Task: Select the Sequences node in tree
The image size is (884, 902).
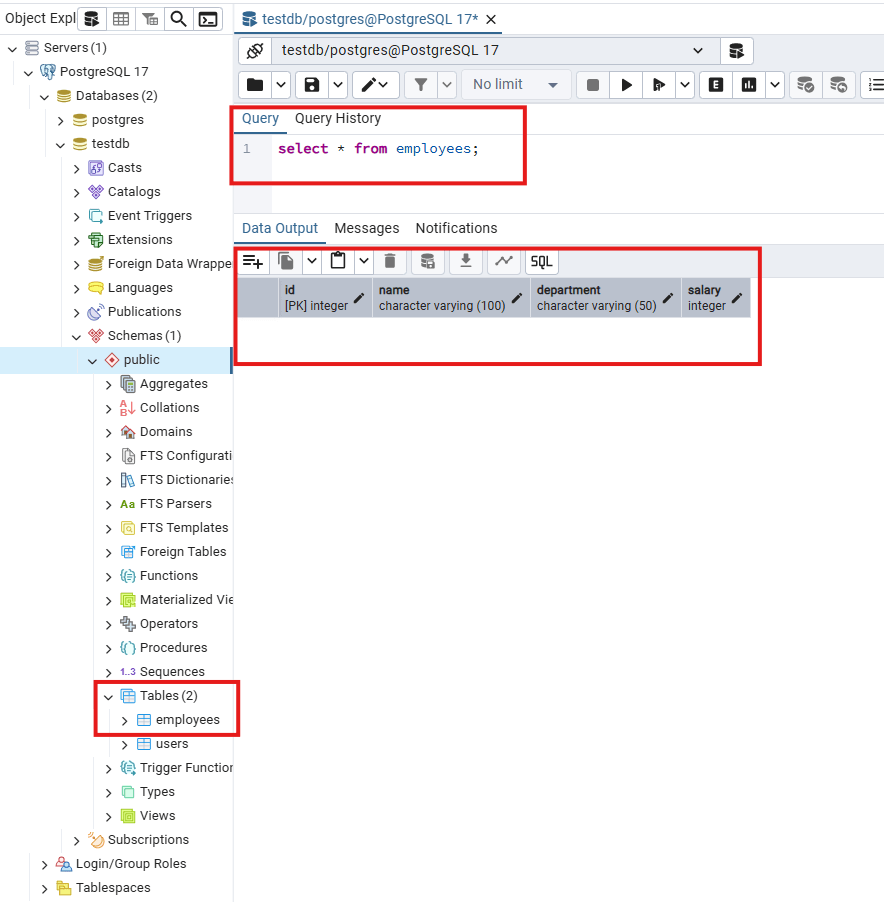Action: (x=172, y=672)
